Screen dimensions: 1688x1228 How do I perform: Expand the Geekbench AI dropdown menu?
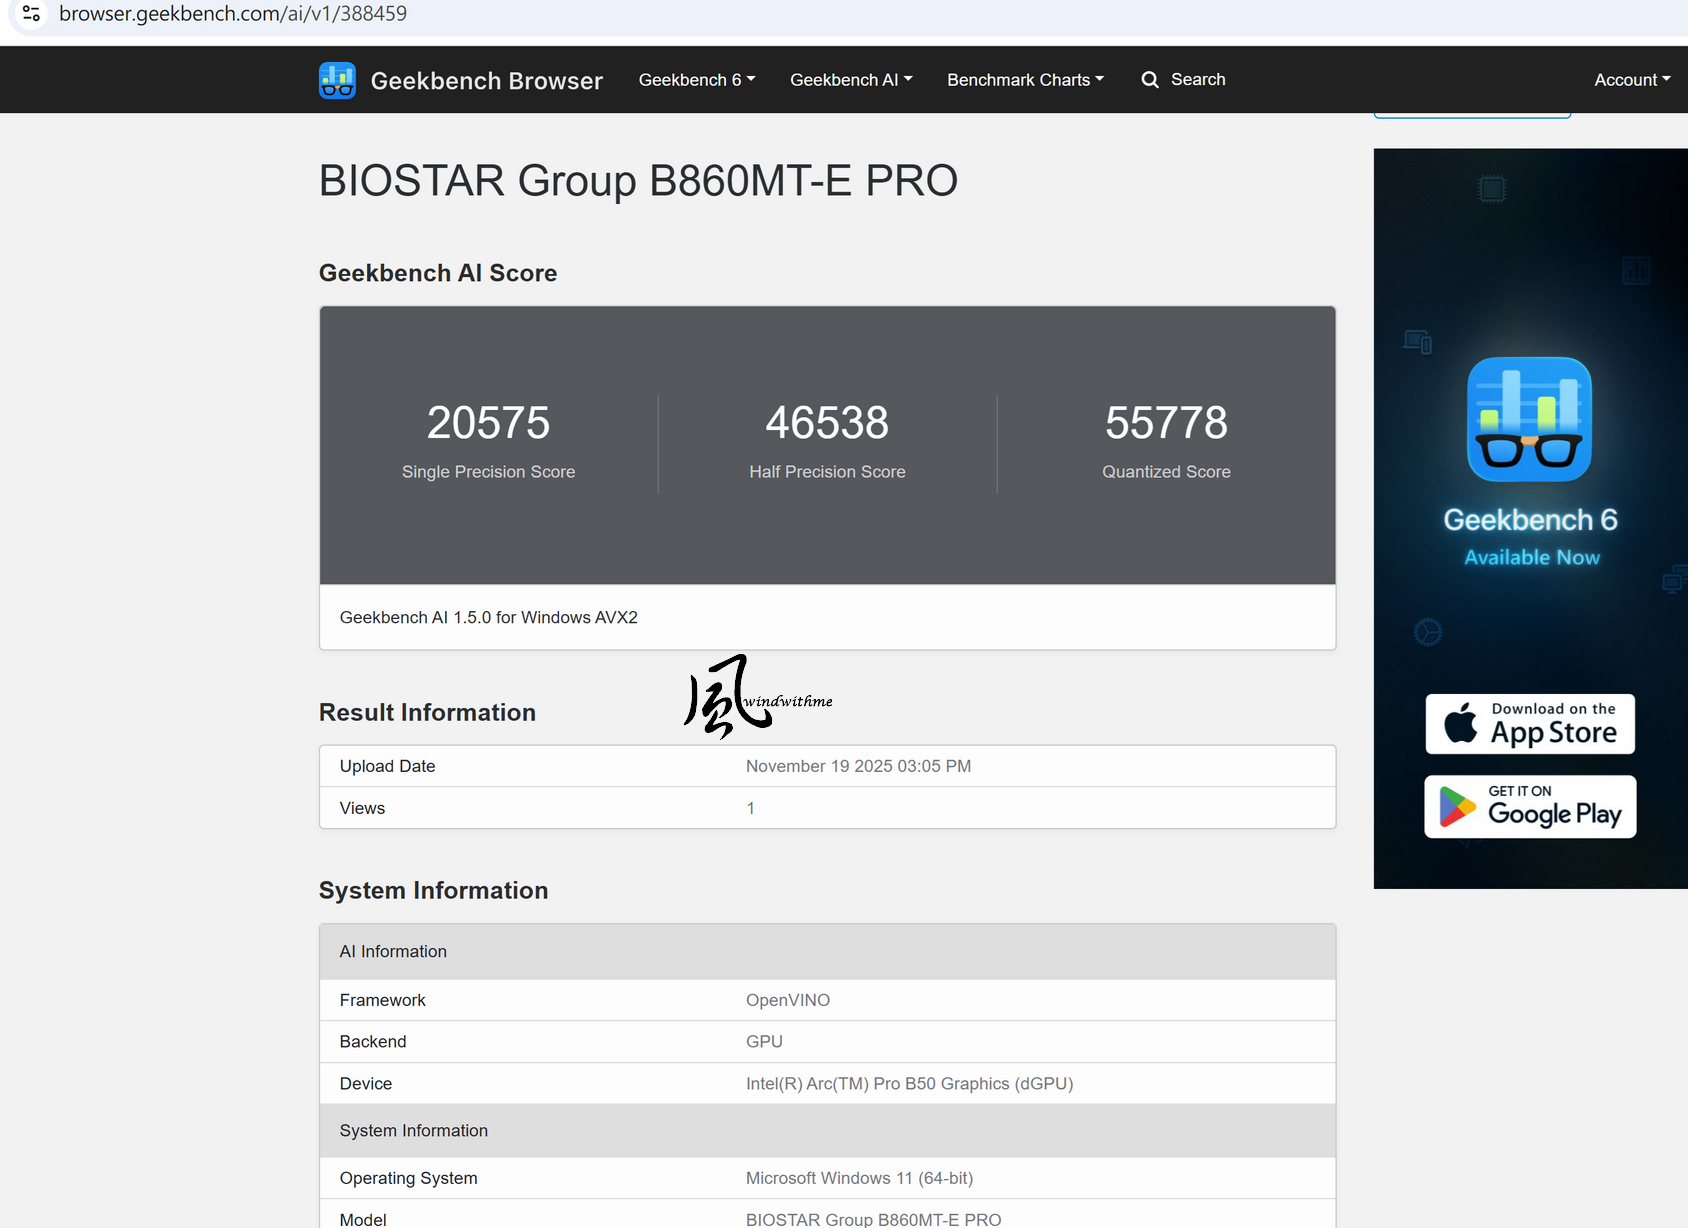click(x=851, y=80)
